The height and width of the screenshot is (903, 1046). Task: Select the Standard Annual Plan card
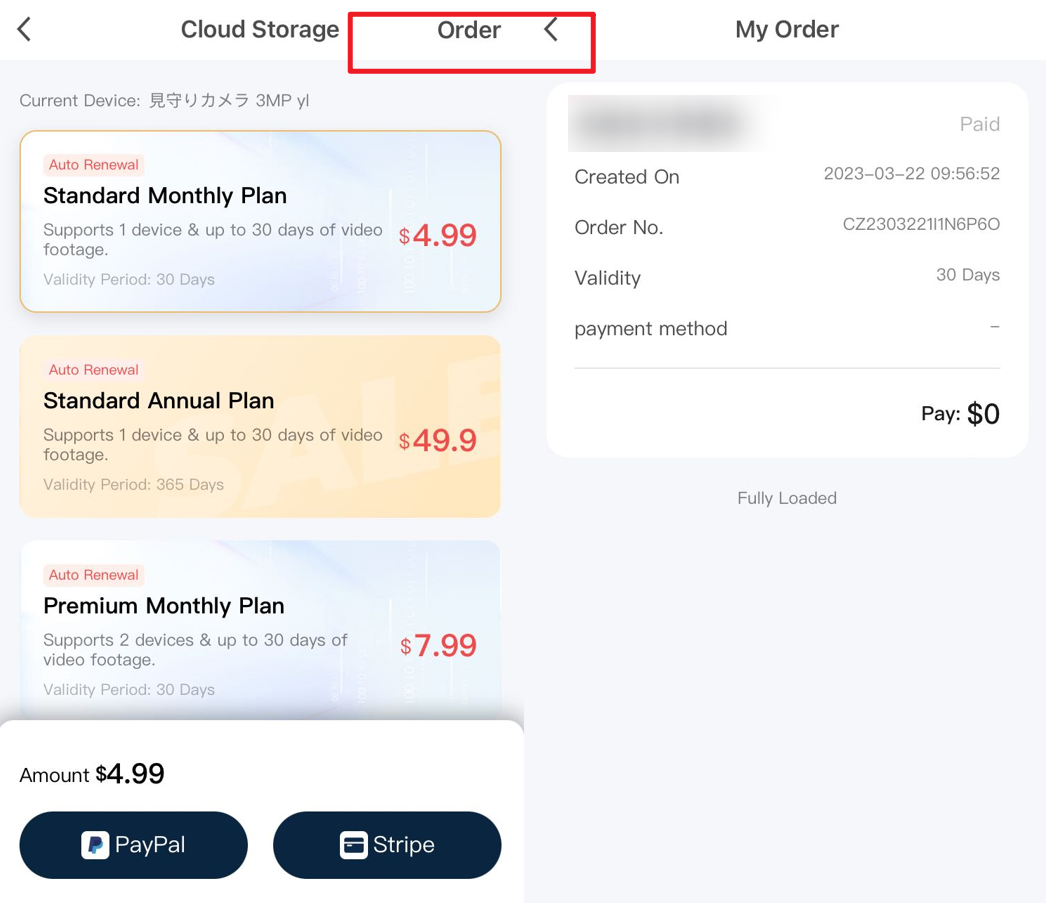(x=260, y=426)
